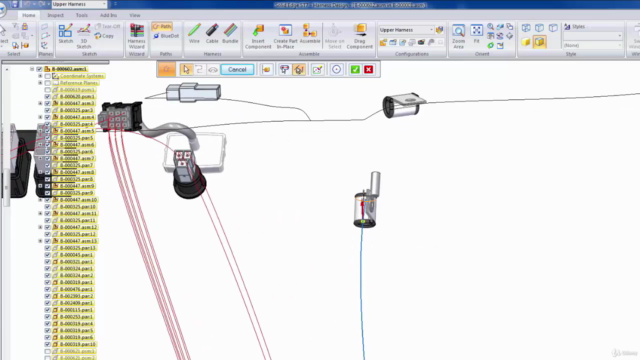The height and width of the screenshot is (360, 640).
Task: Open the View ribbon tab
Action: [x=135, y=15]
